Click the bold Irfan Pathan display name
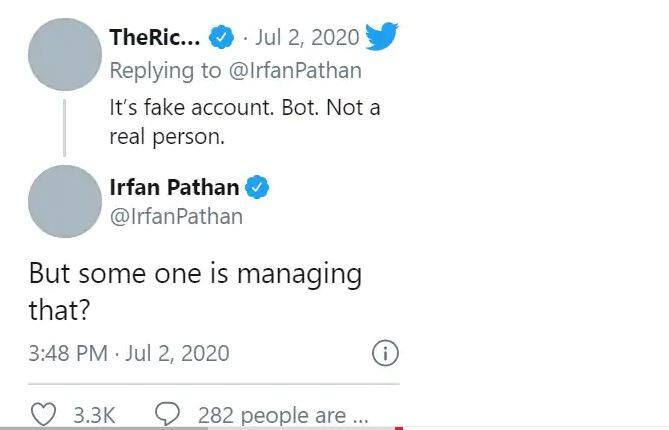Screen dimensions: 669x430 click(176, 187)
